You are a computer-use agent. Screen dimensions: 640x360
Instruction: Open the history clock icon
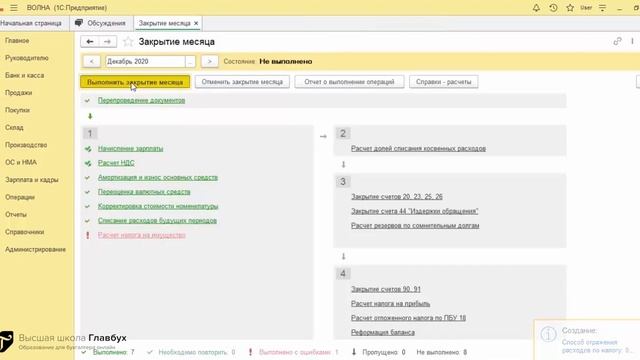tap(553, 8)
